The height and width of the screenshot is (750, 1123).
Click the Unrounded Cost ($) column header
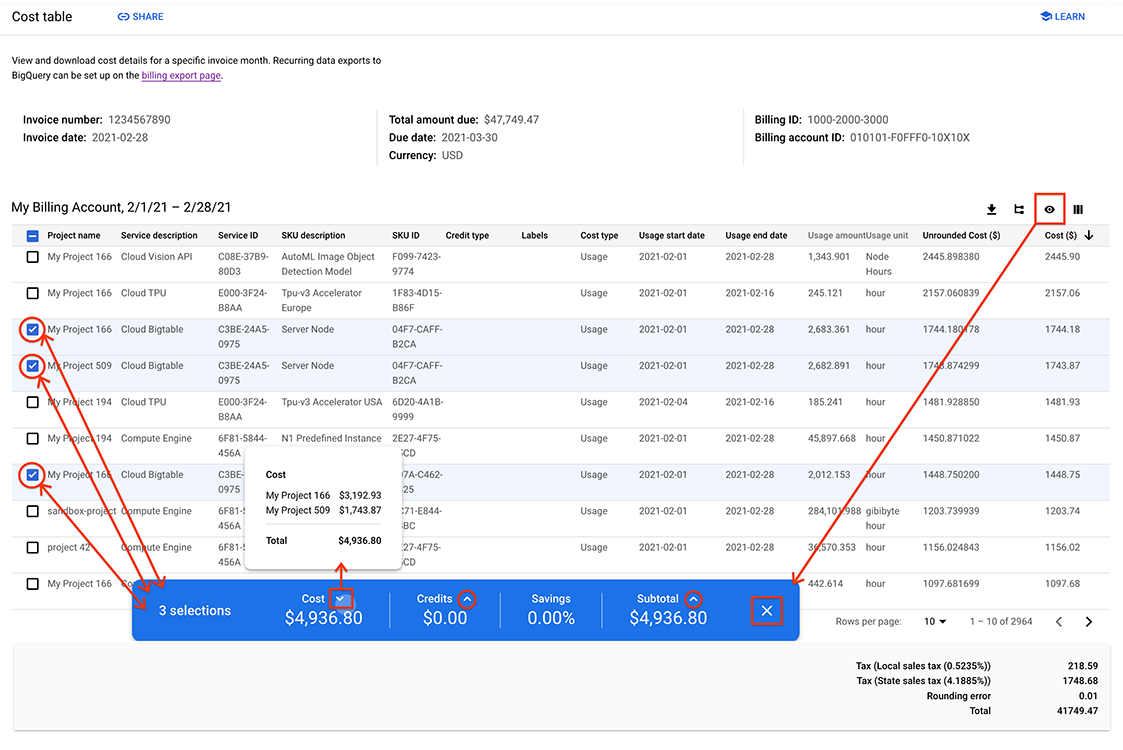[x=961, y=236]
